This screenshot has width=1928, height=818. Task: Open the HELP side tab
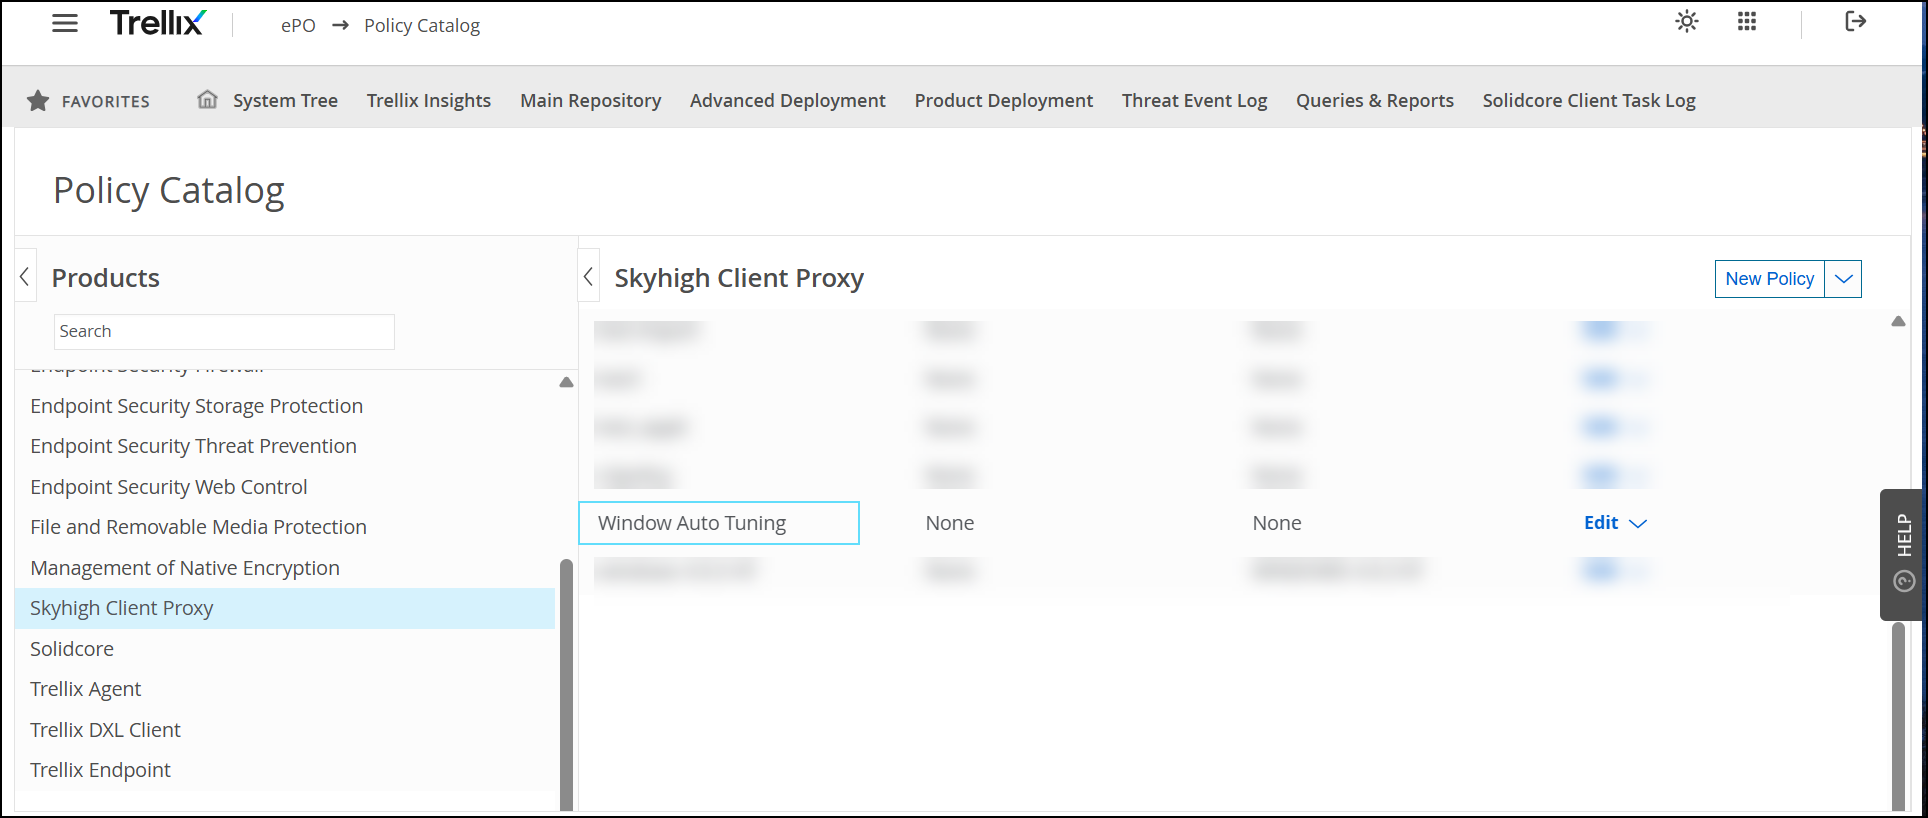(x=1904, y=554)
